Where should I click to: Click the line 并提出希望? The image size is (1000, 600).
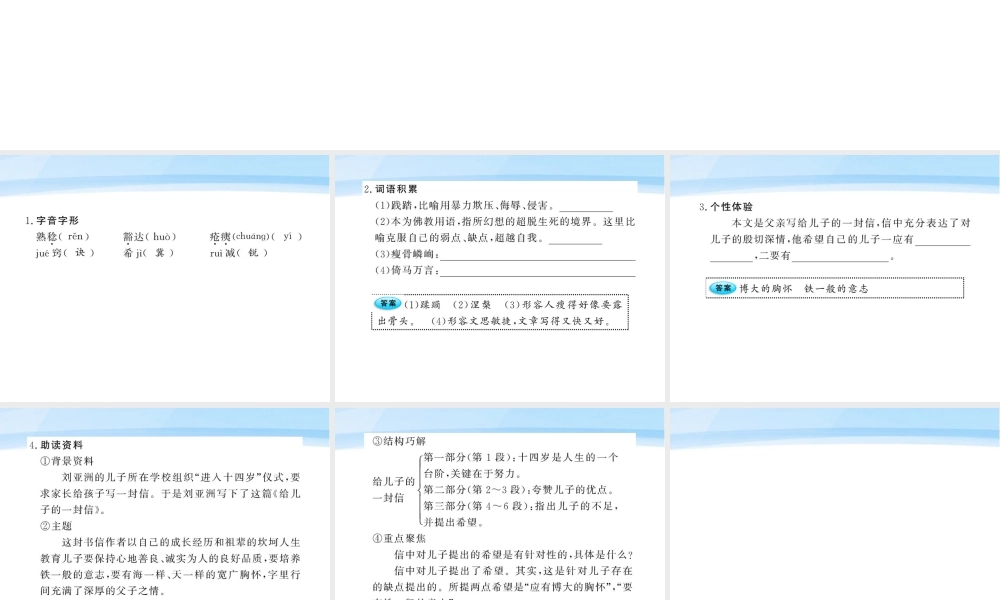point(455,522)
